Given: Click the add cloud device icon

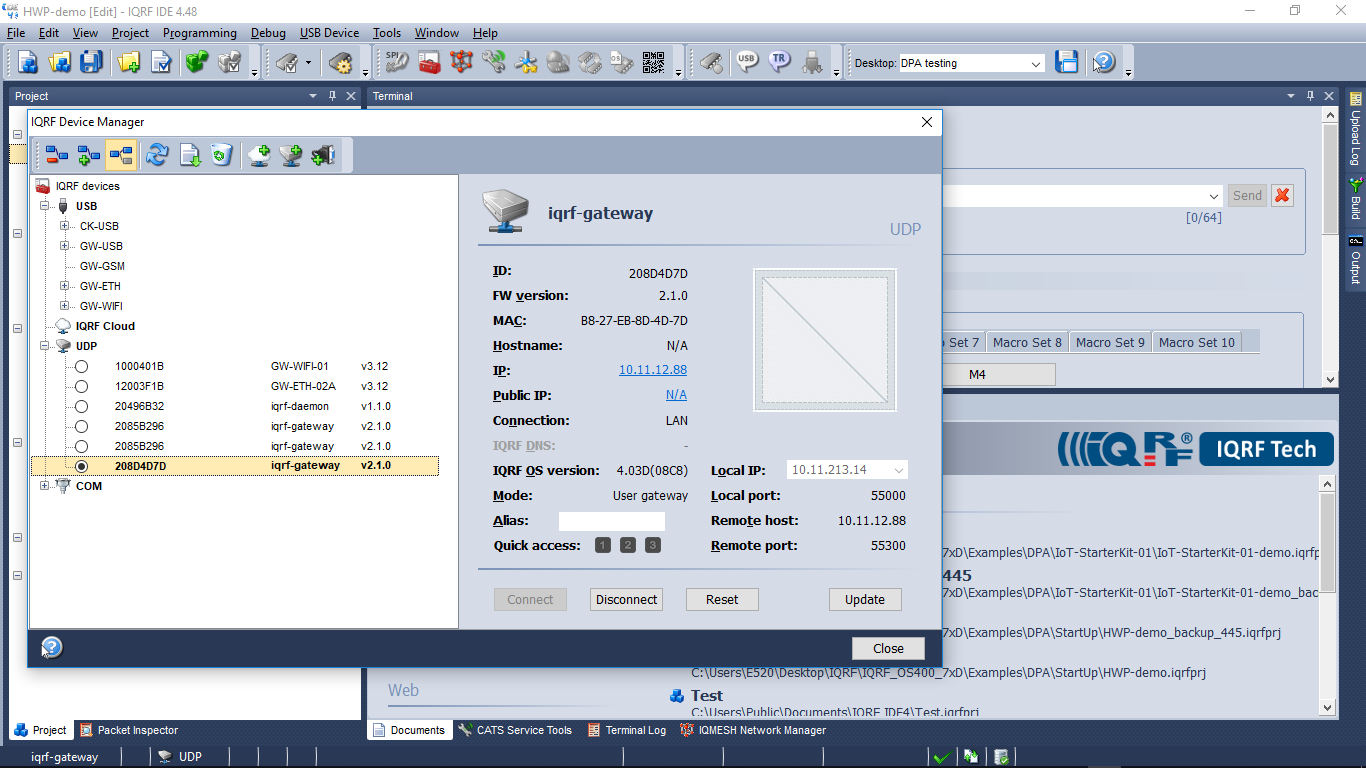Looking at the screenshot, I should pos(260,155).
